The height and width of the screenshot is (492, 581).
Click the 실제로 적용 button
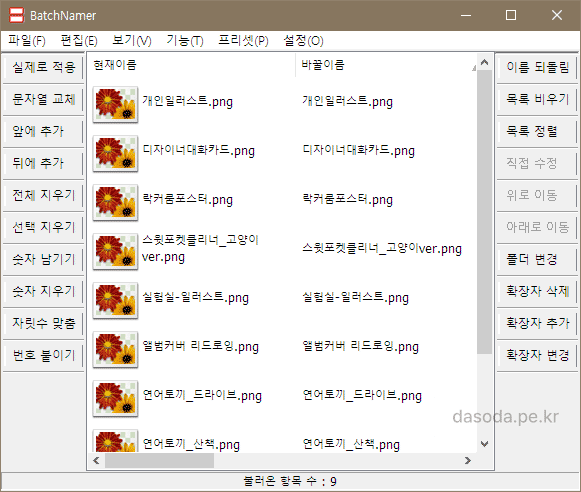(44, 67)
